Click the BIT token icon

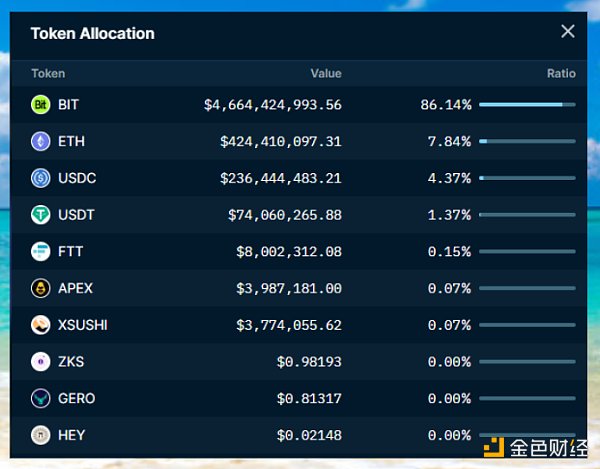point(41,105)
